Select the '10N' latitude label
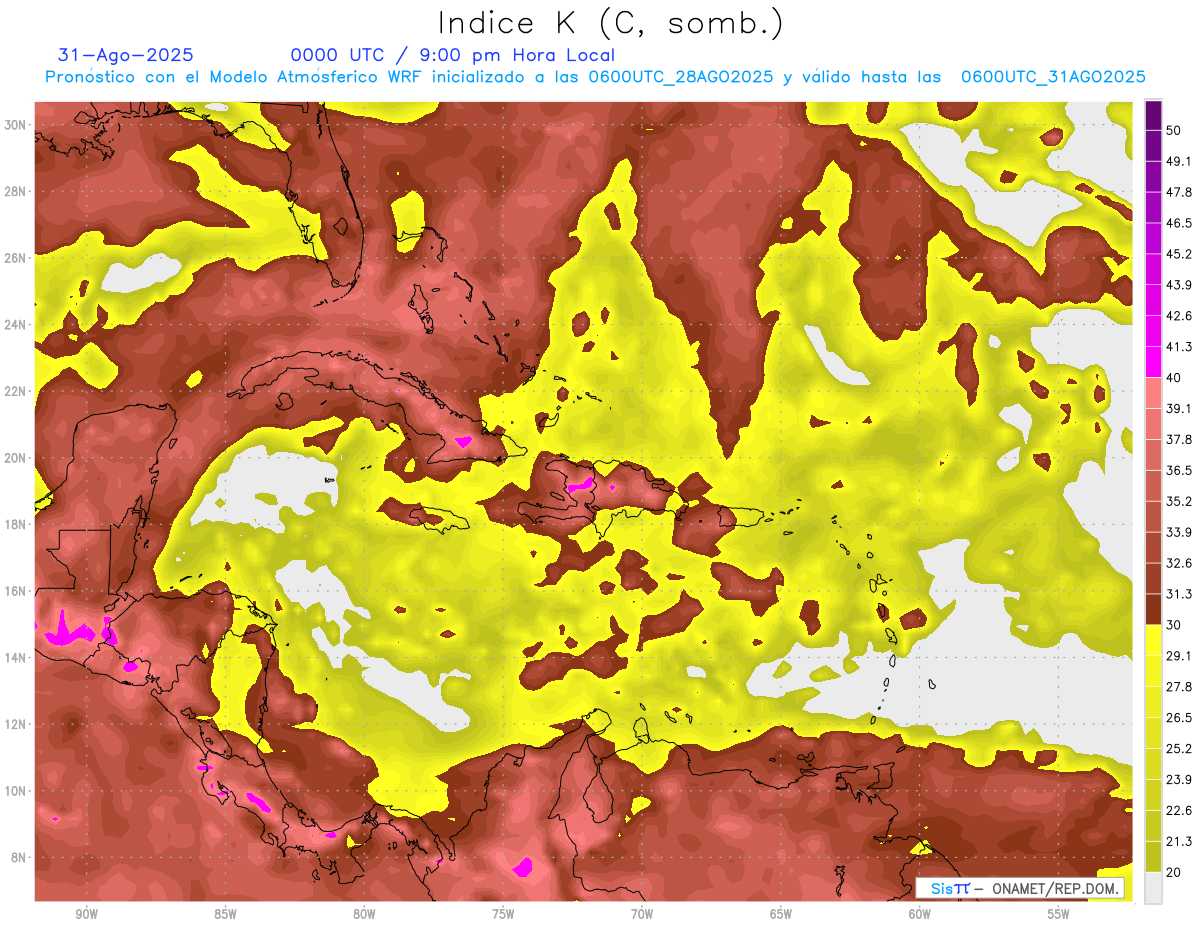The width and height of the screenshot is (1200, 927). [15, 791]
